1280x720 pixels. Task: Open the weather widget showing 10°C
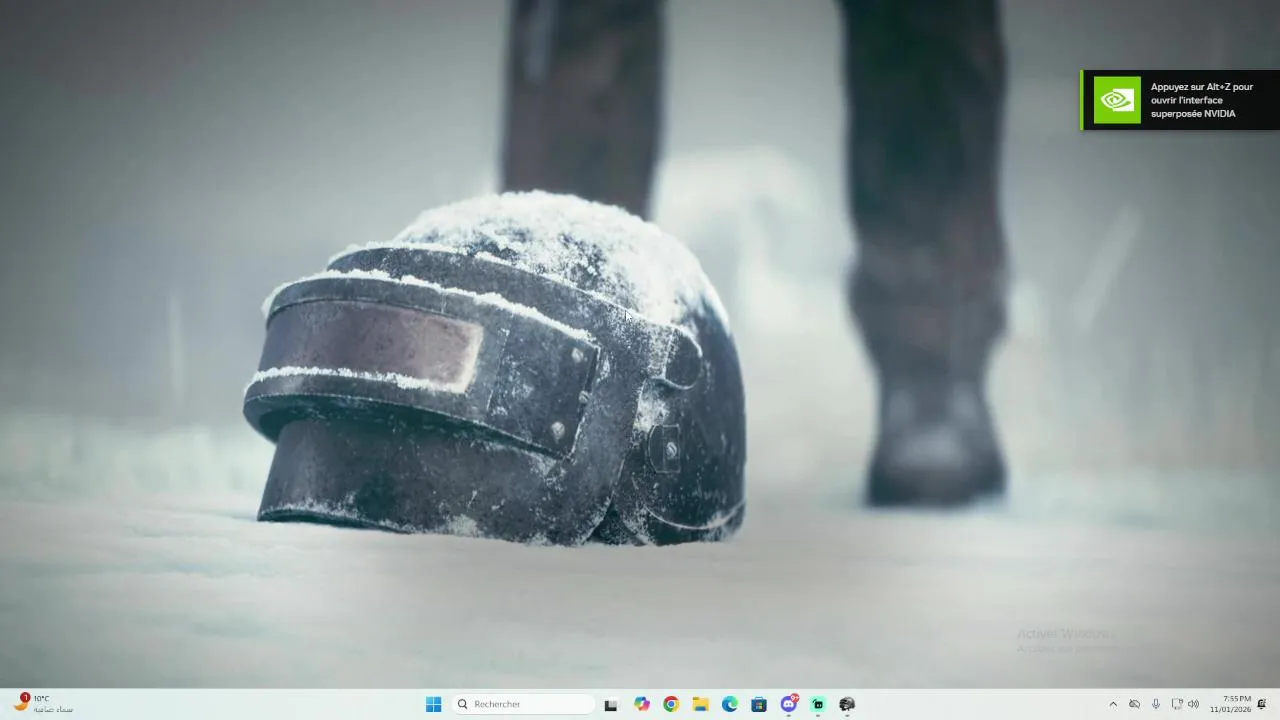tap(43, 703)
